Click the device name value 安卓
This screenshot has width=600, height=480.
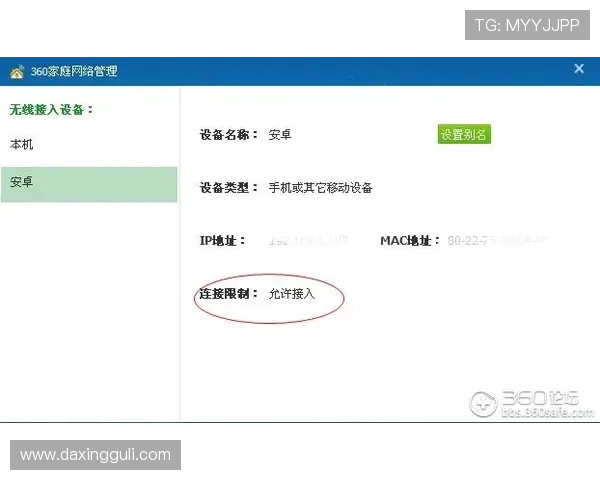(x=280, y=135)
